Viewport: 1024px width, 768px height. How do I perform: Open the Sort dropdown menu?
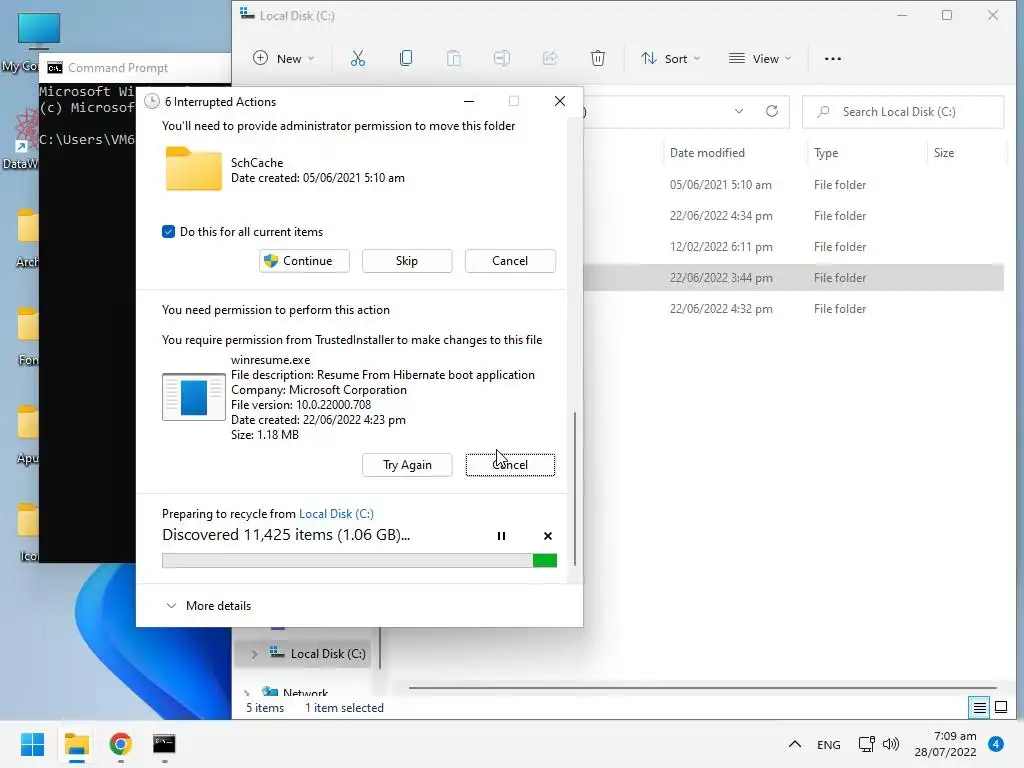(x=671, y=59)
